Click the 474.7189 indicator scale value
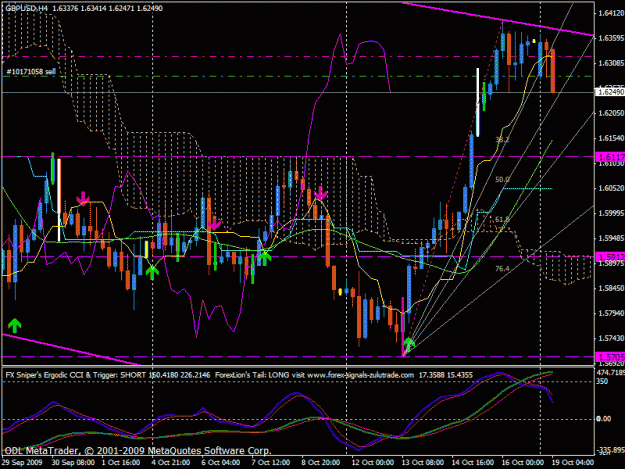Image resolution: width=625 pixels, height=469 pixels. [611, 372]
